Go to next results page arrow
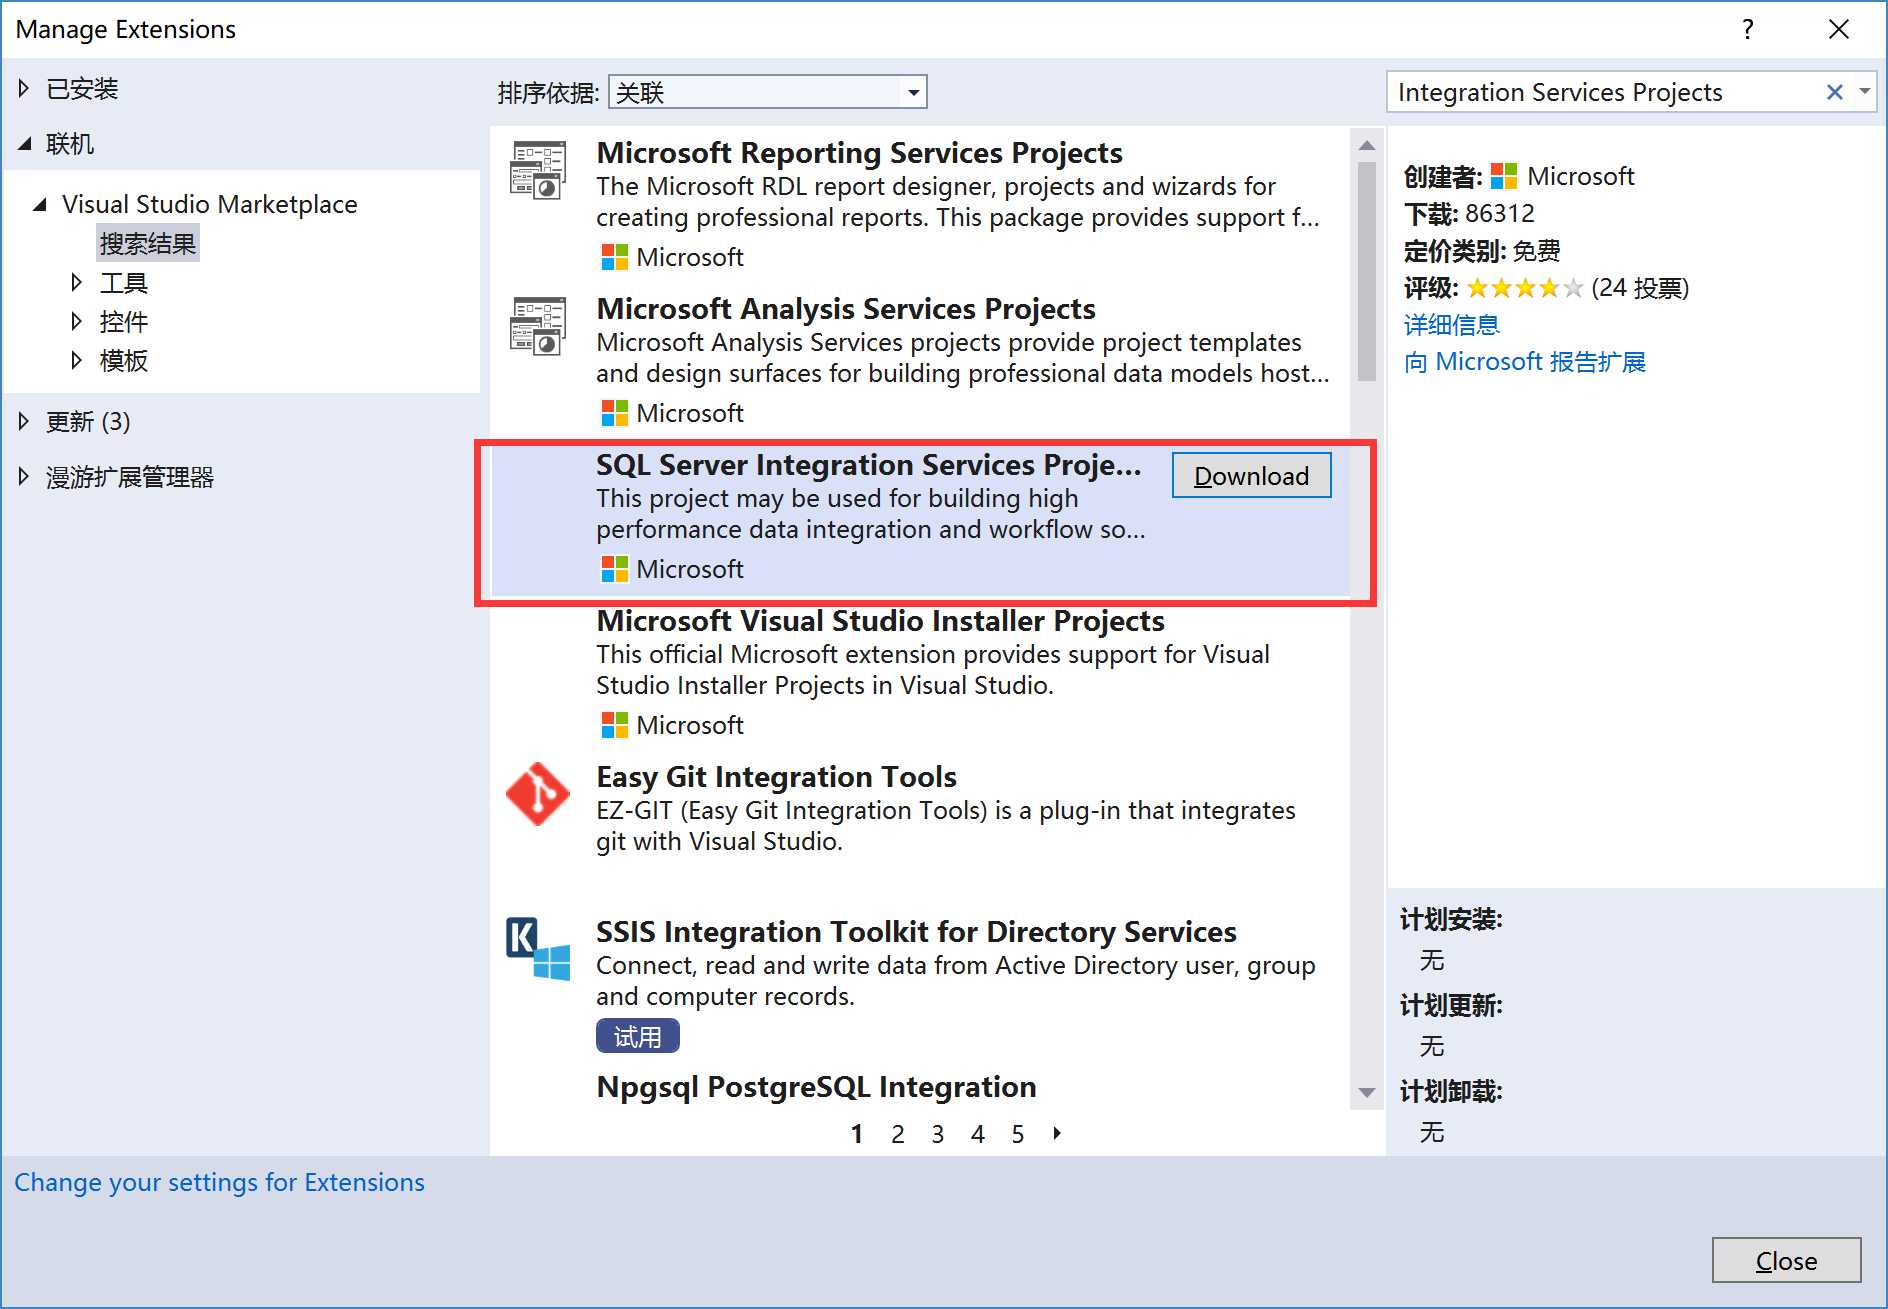The width and height of the screenshot is (1888, 1309). (x=1057, y=1133)
